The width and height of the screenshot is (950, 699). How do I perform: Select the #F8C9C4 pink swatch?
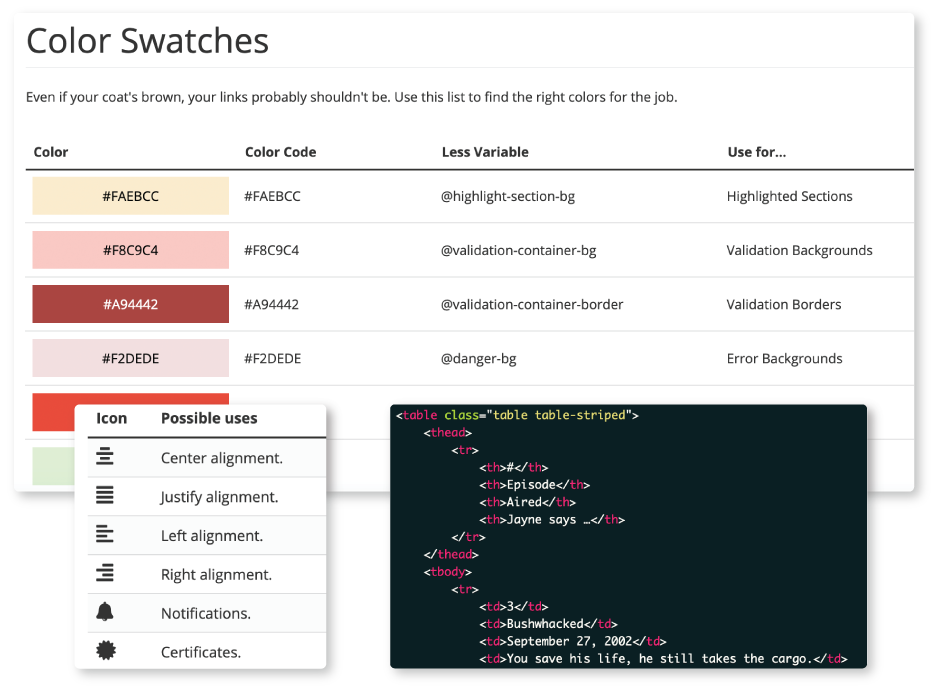(130, 250)
